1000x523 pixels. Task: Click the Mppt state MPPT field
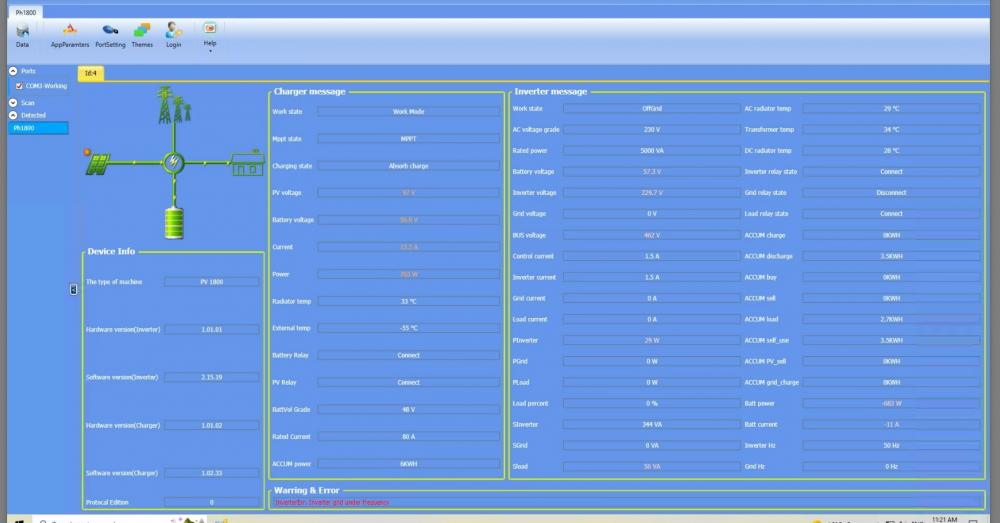click(408, 138)
